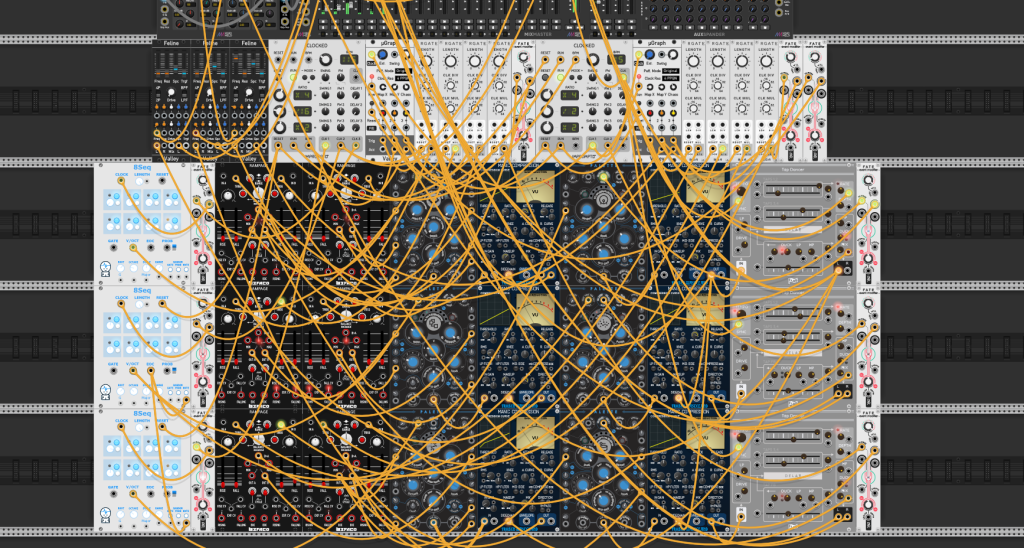This screenshot has height=548, width=1024.
Task: Click the IN jack on top Tap Dancer
Action: pyautogui.click(x=741, y=270)
